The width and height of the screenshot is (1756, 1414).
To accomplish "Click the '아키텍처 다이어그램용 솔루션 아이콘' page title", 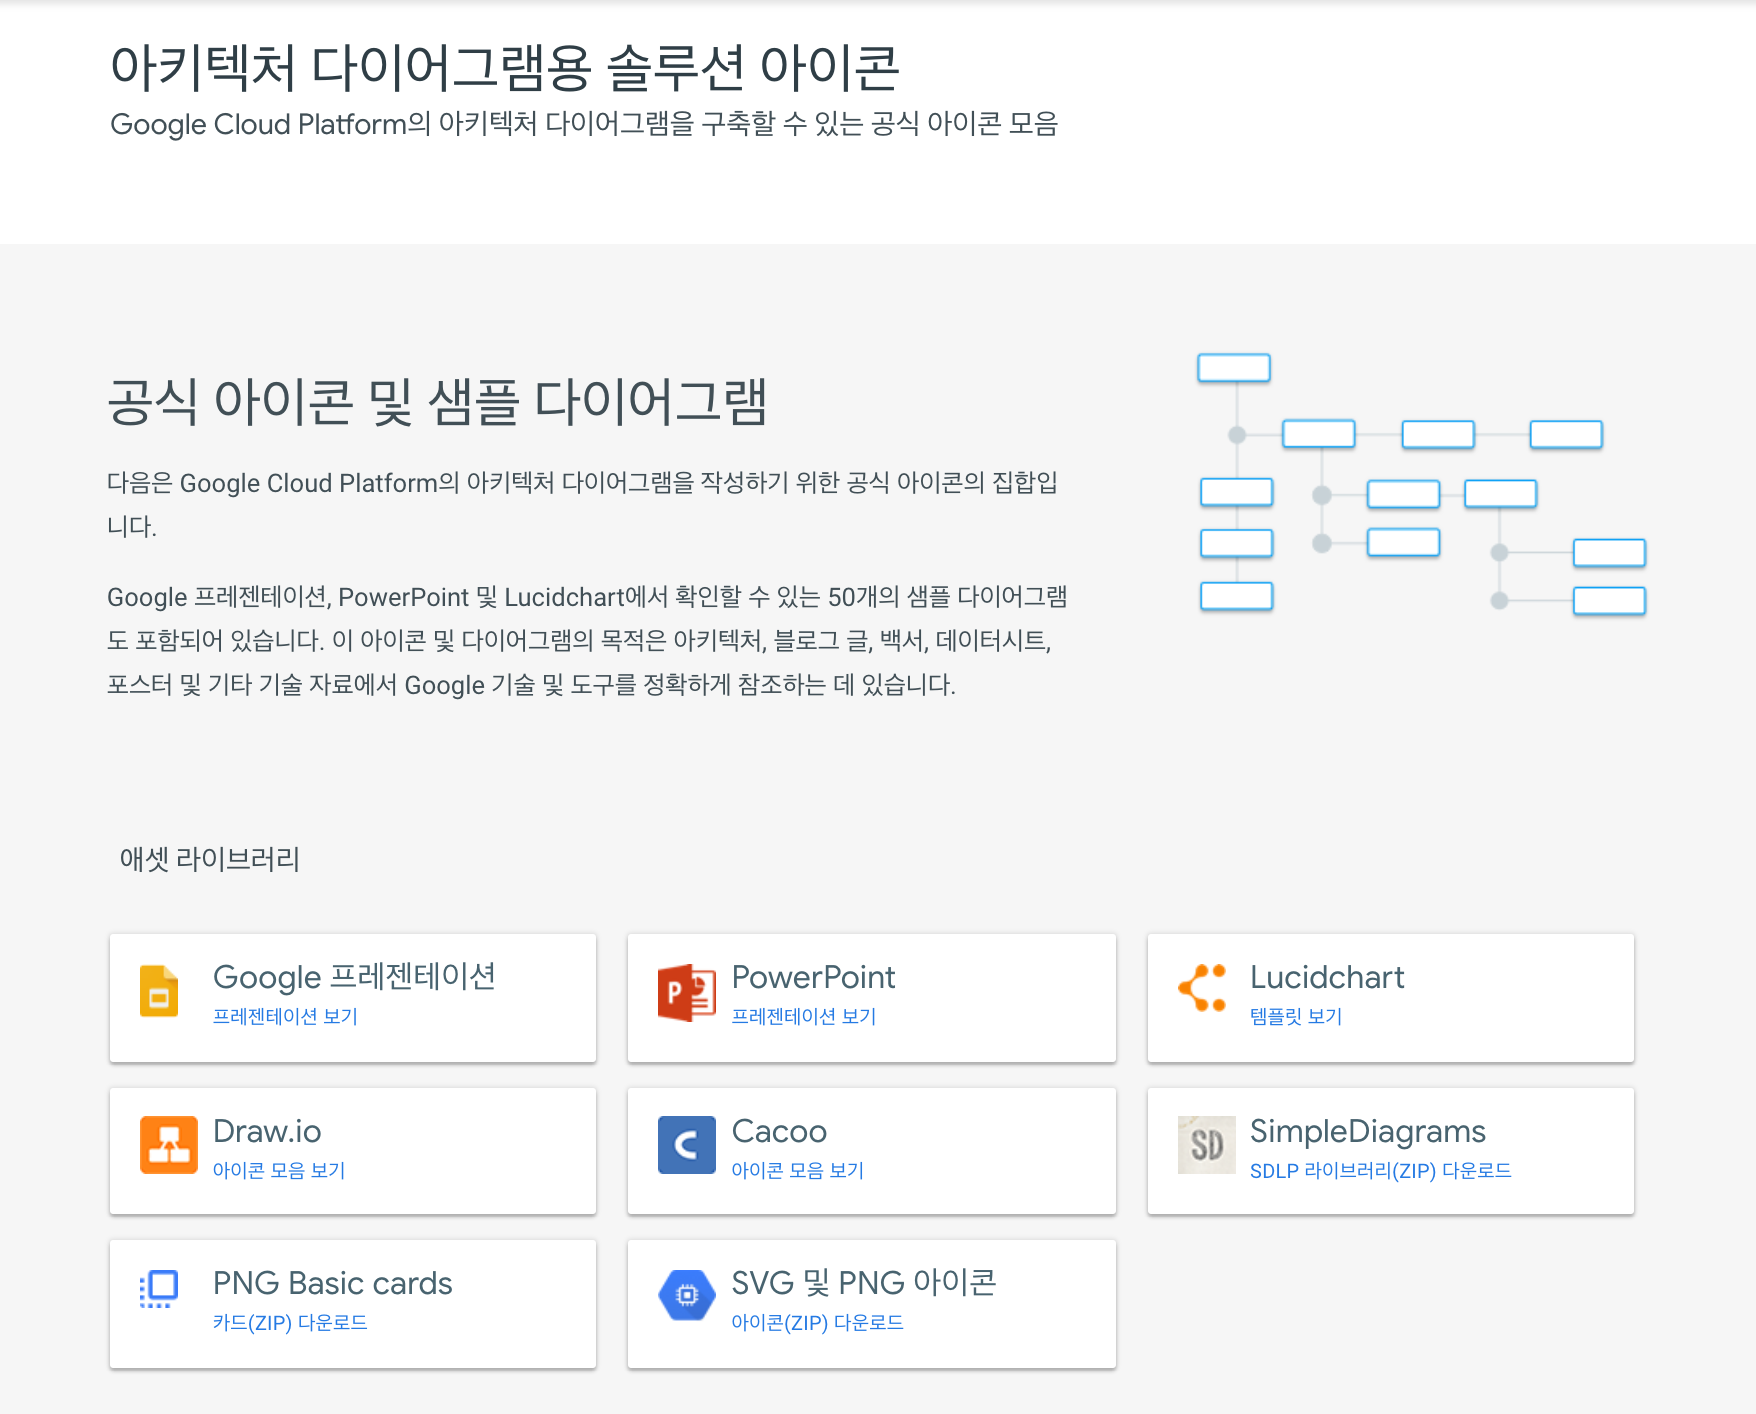I will [505, 67].
